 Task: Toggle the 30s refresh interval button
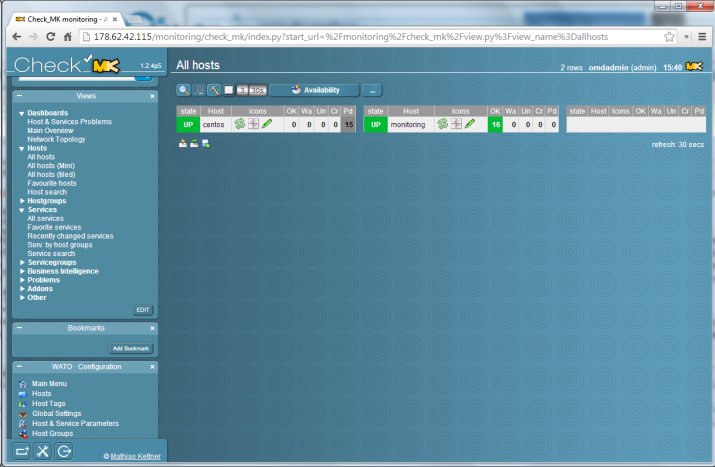pos(258,90)
